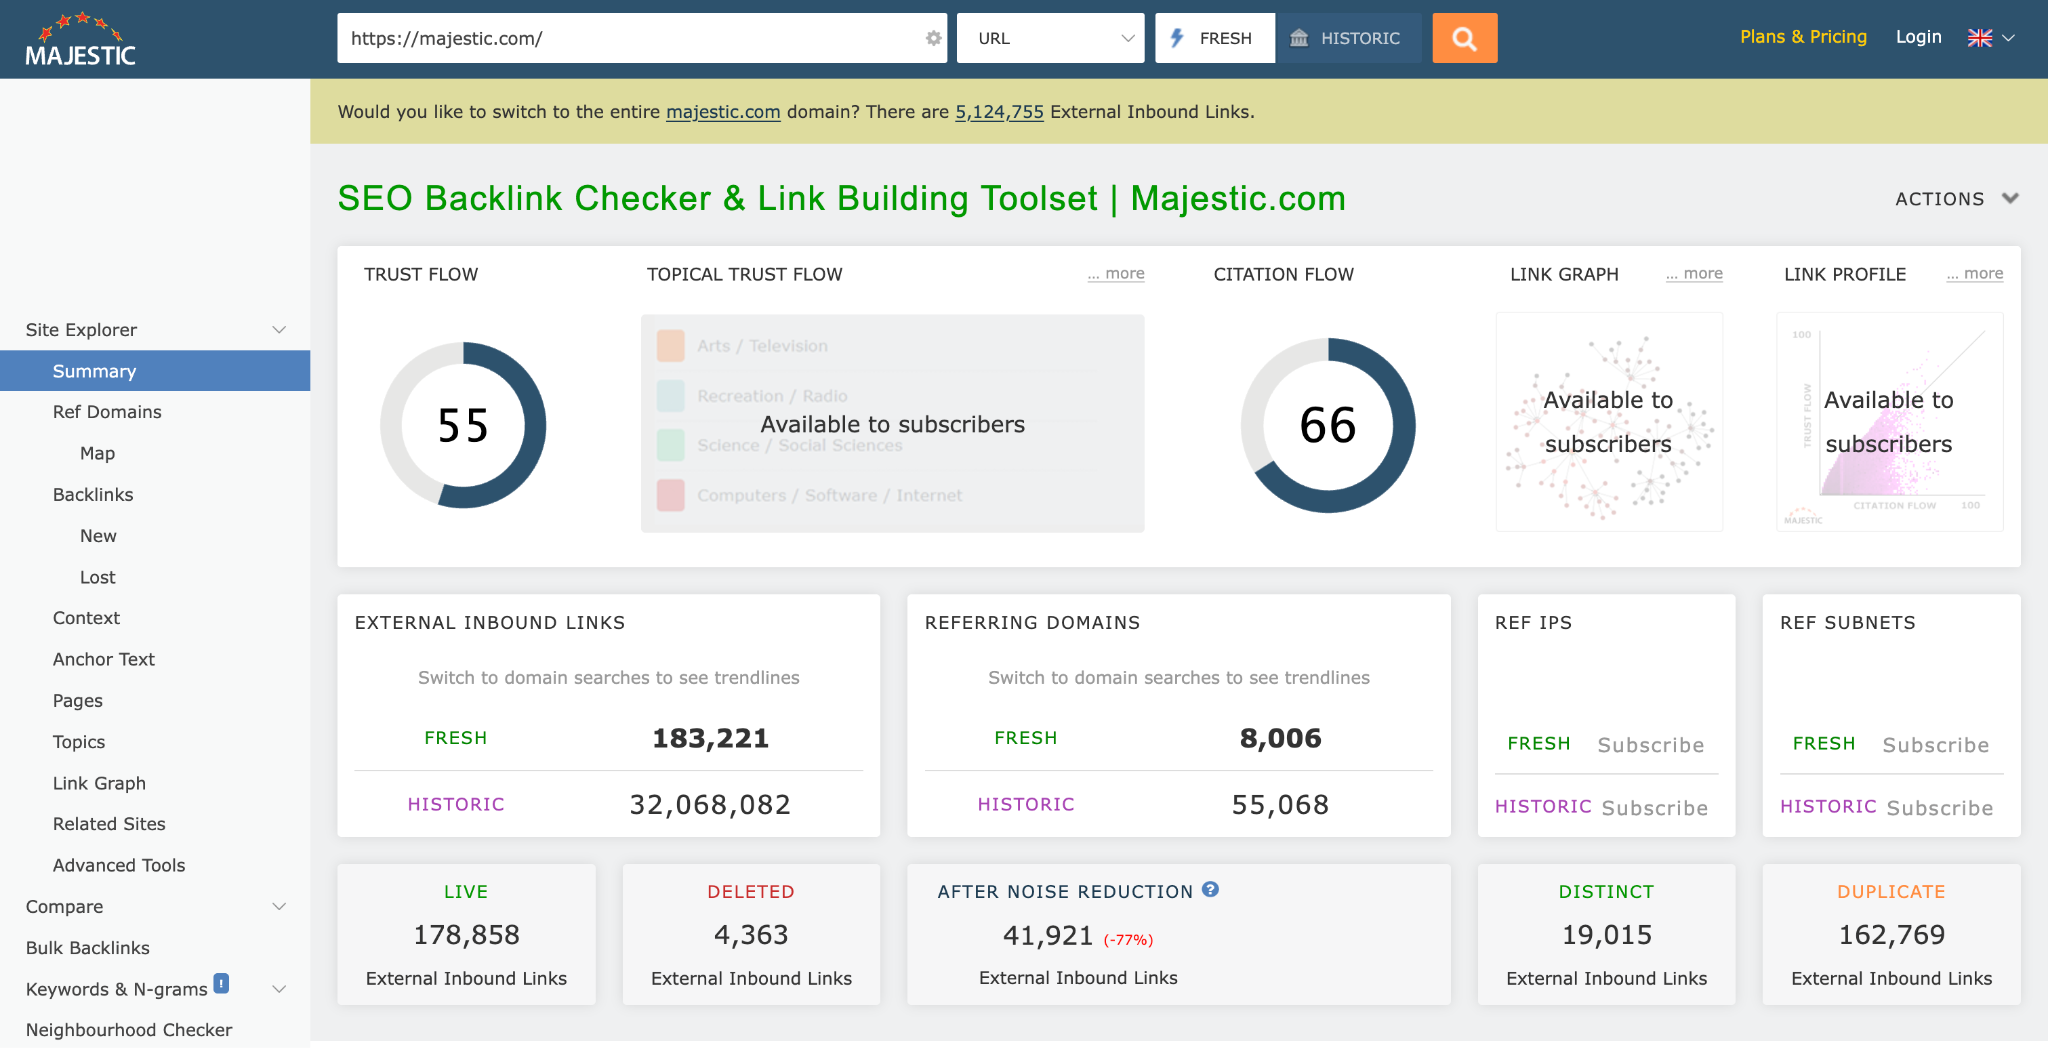Click the Citation Flow 66 gauge
Screen dimensions: 2048x1048
tap(1328, 425)
